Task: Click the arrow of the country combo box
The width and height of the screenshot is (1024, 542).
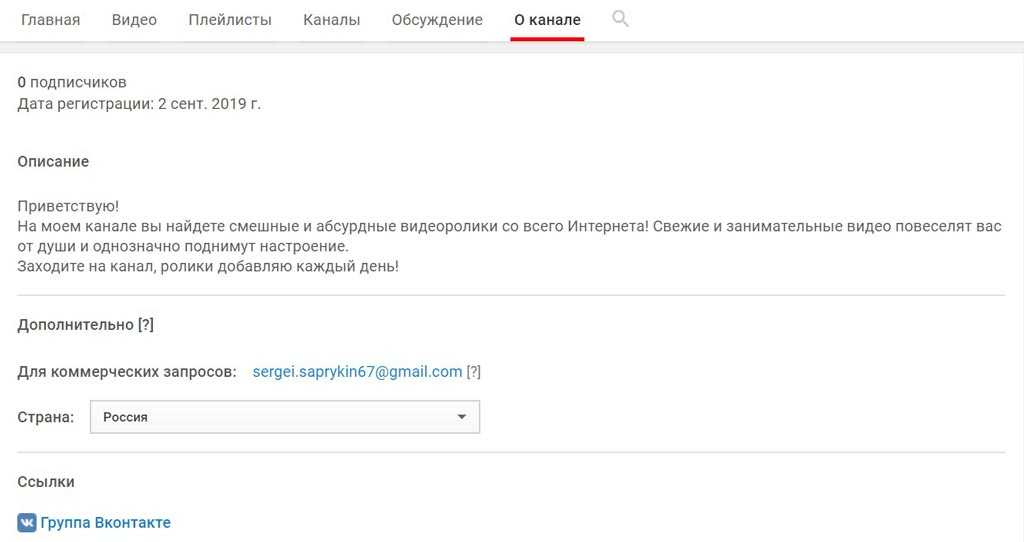Action: click(461, 417)
